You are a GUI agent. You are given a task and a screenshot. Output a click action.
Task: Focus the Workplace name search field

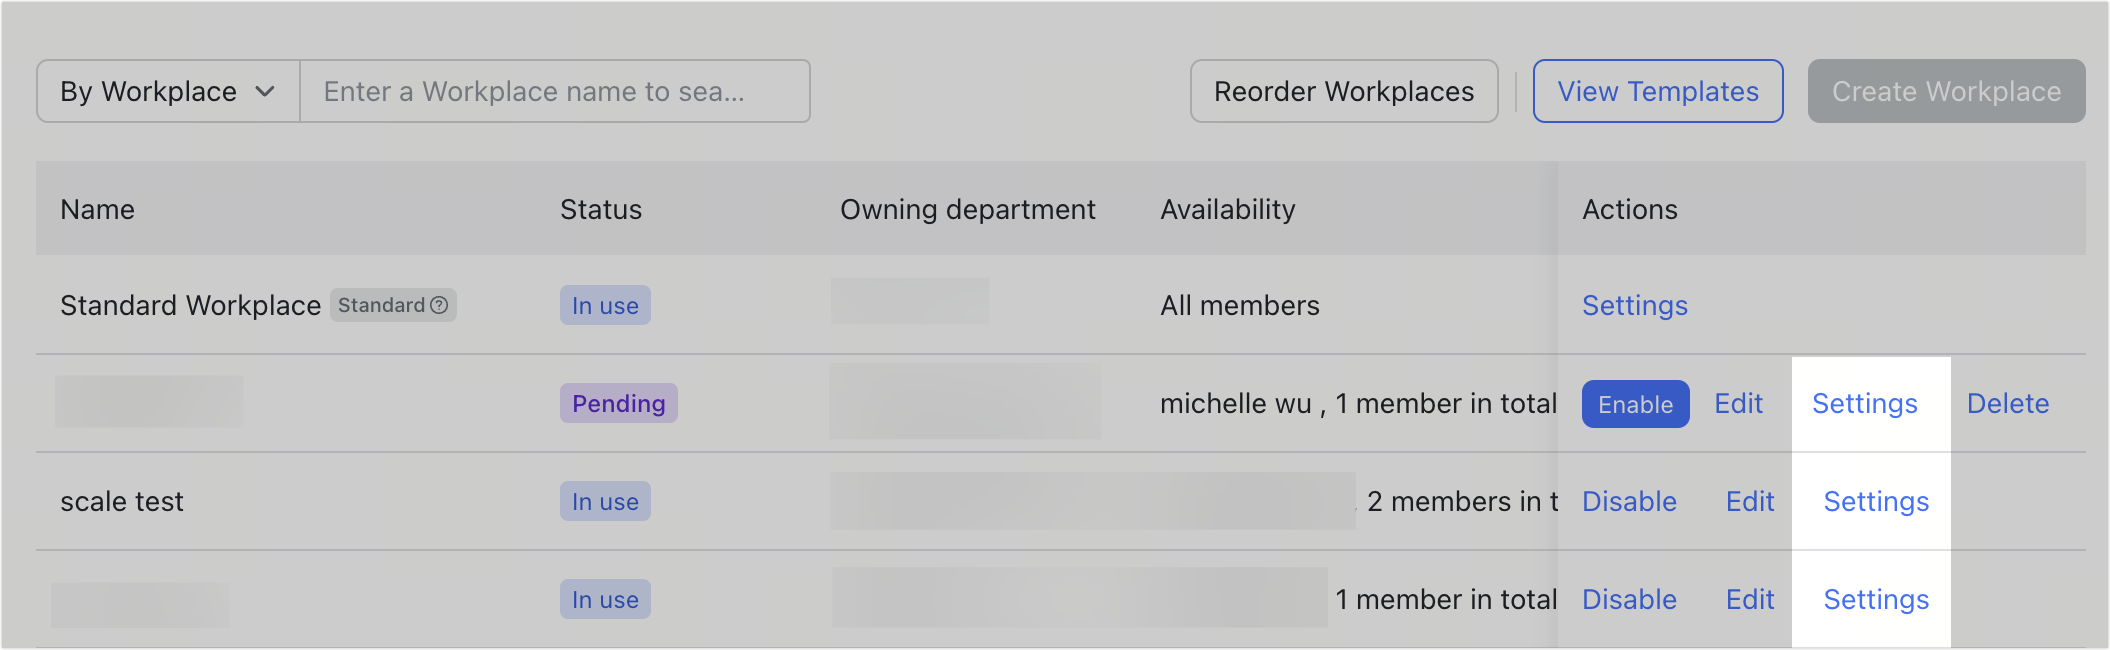pos(555,91)
